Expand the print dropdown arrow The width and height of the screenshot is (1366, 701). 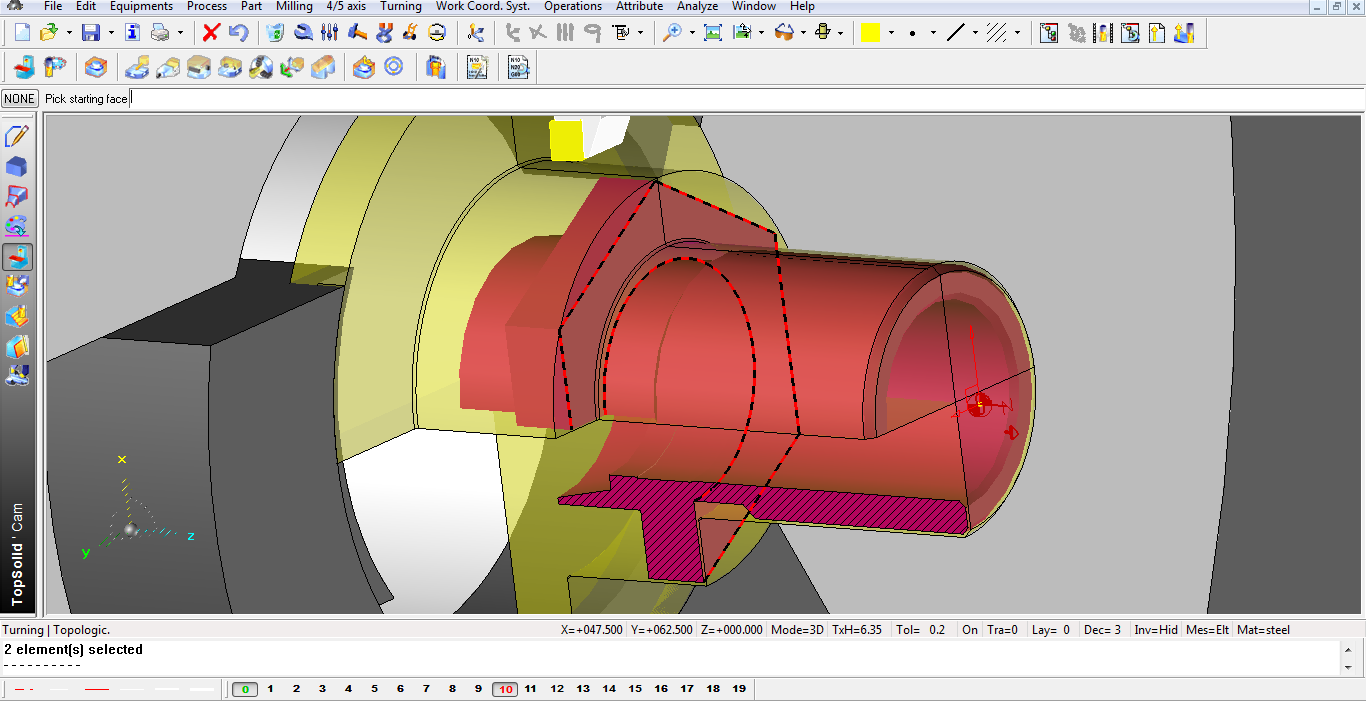(180, 33)
